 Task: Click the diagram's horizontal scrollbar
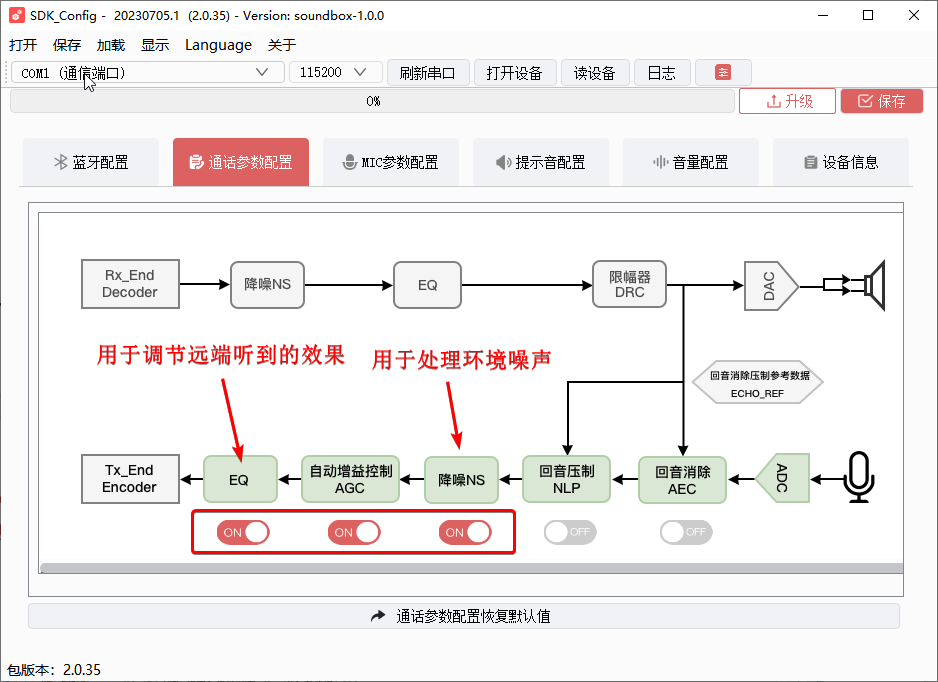(x=471, y=568)
